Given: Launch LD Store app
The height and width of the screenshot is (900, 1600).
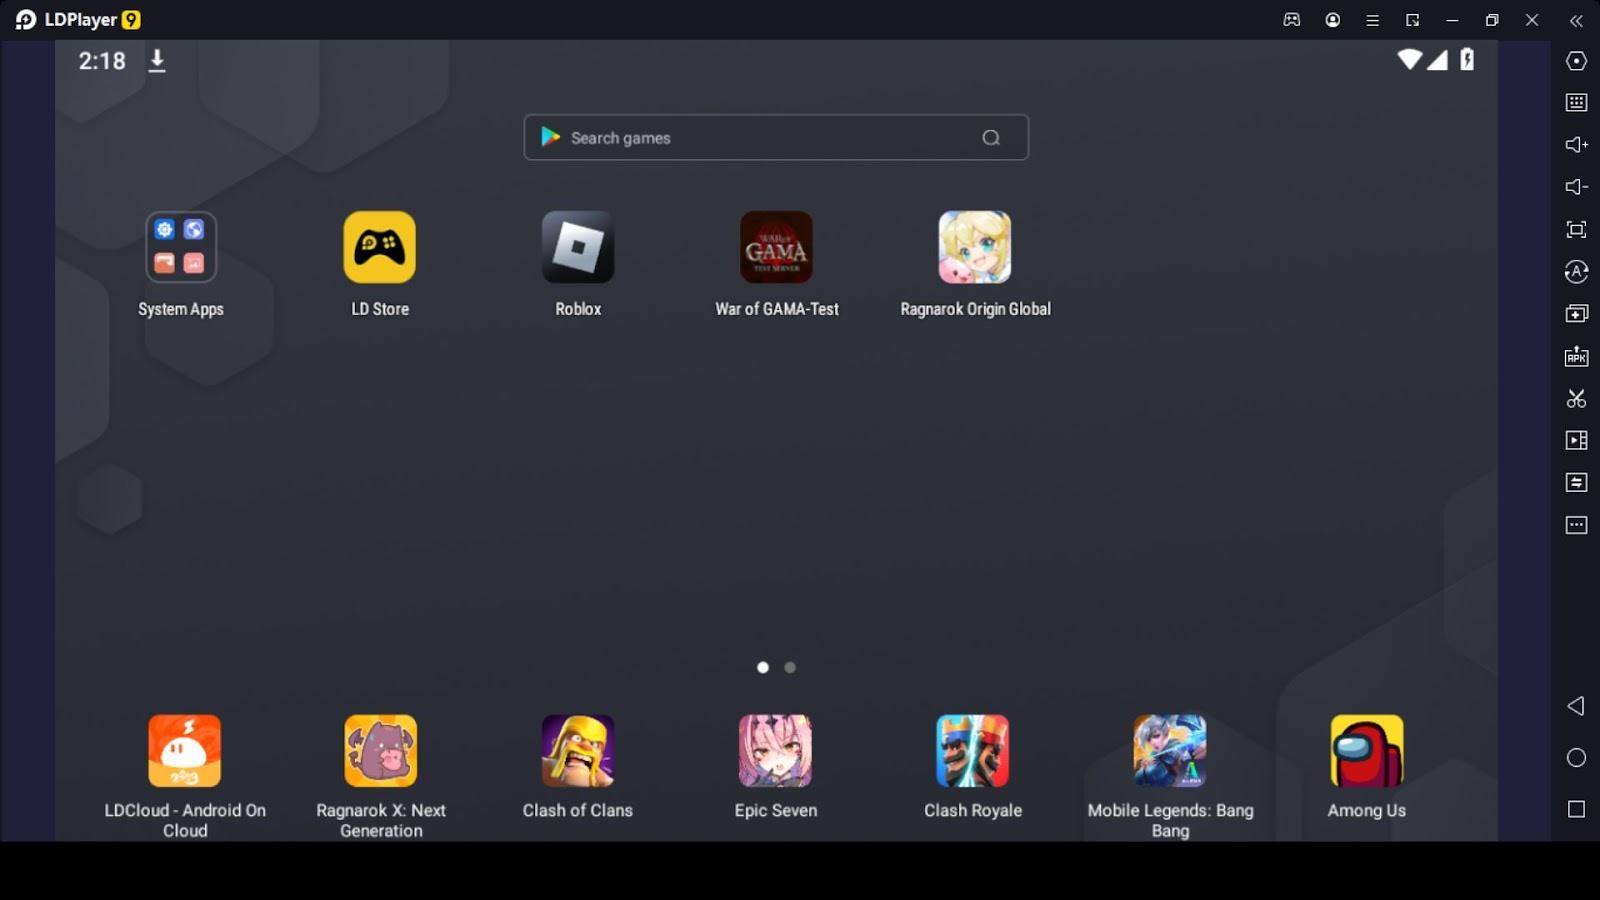Looking at the screenshot, I should tap(380, 247).
